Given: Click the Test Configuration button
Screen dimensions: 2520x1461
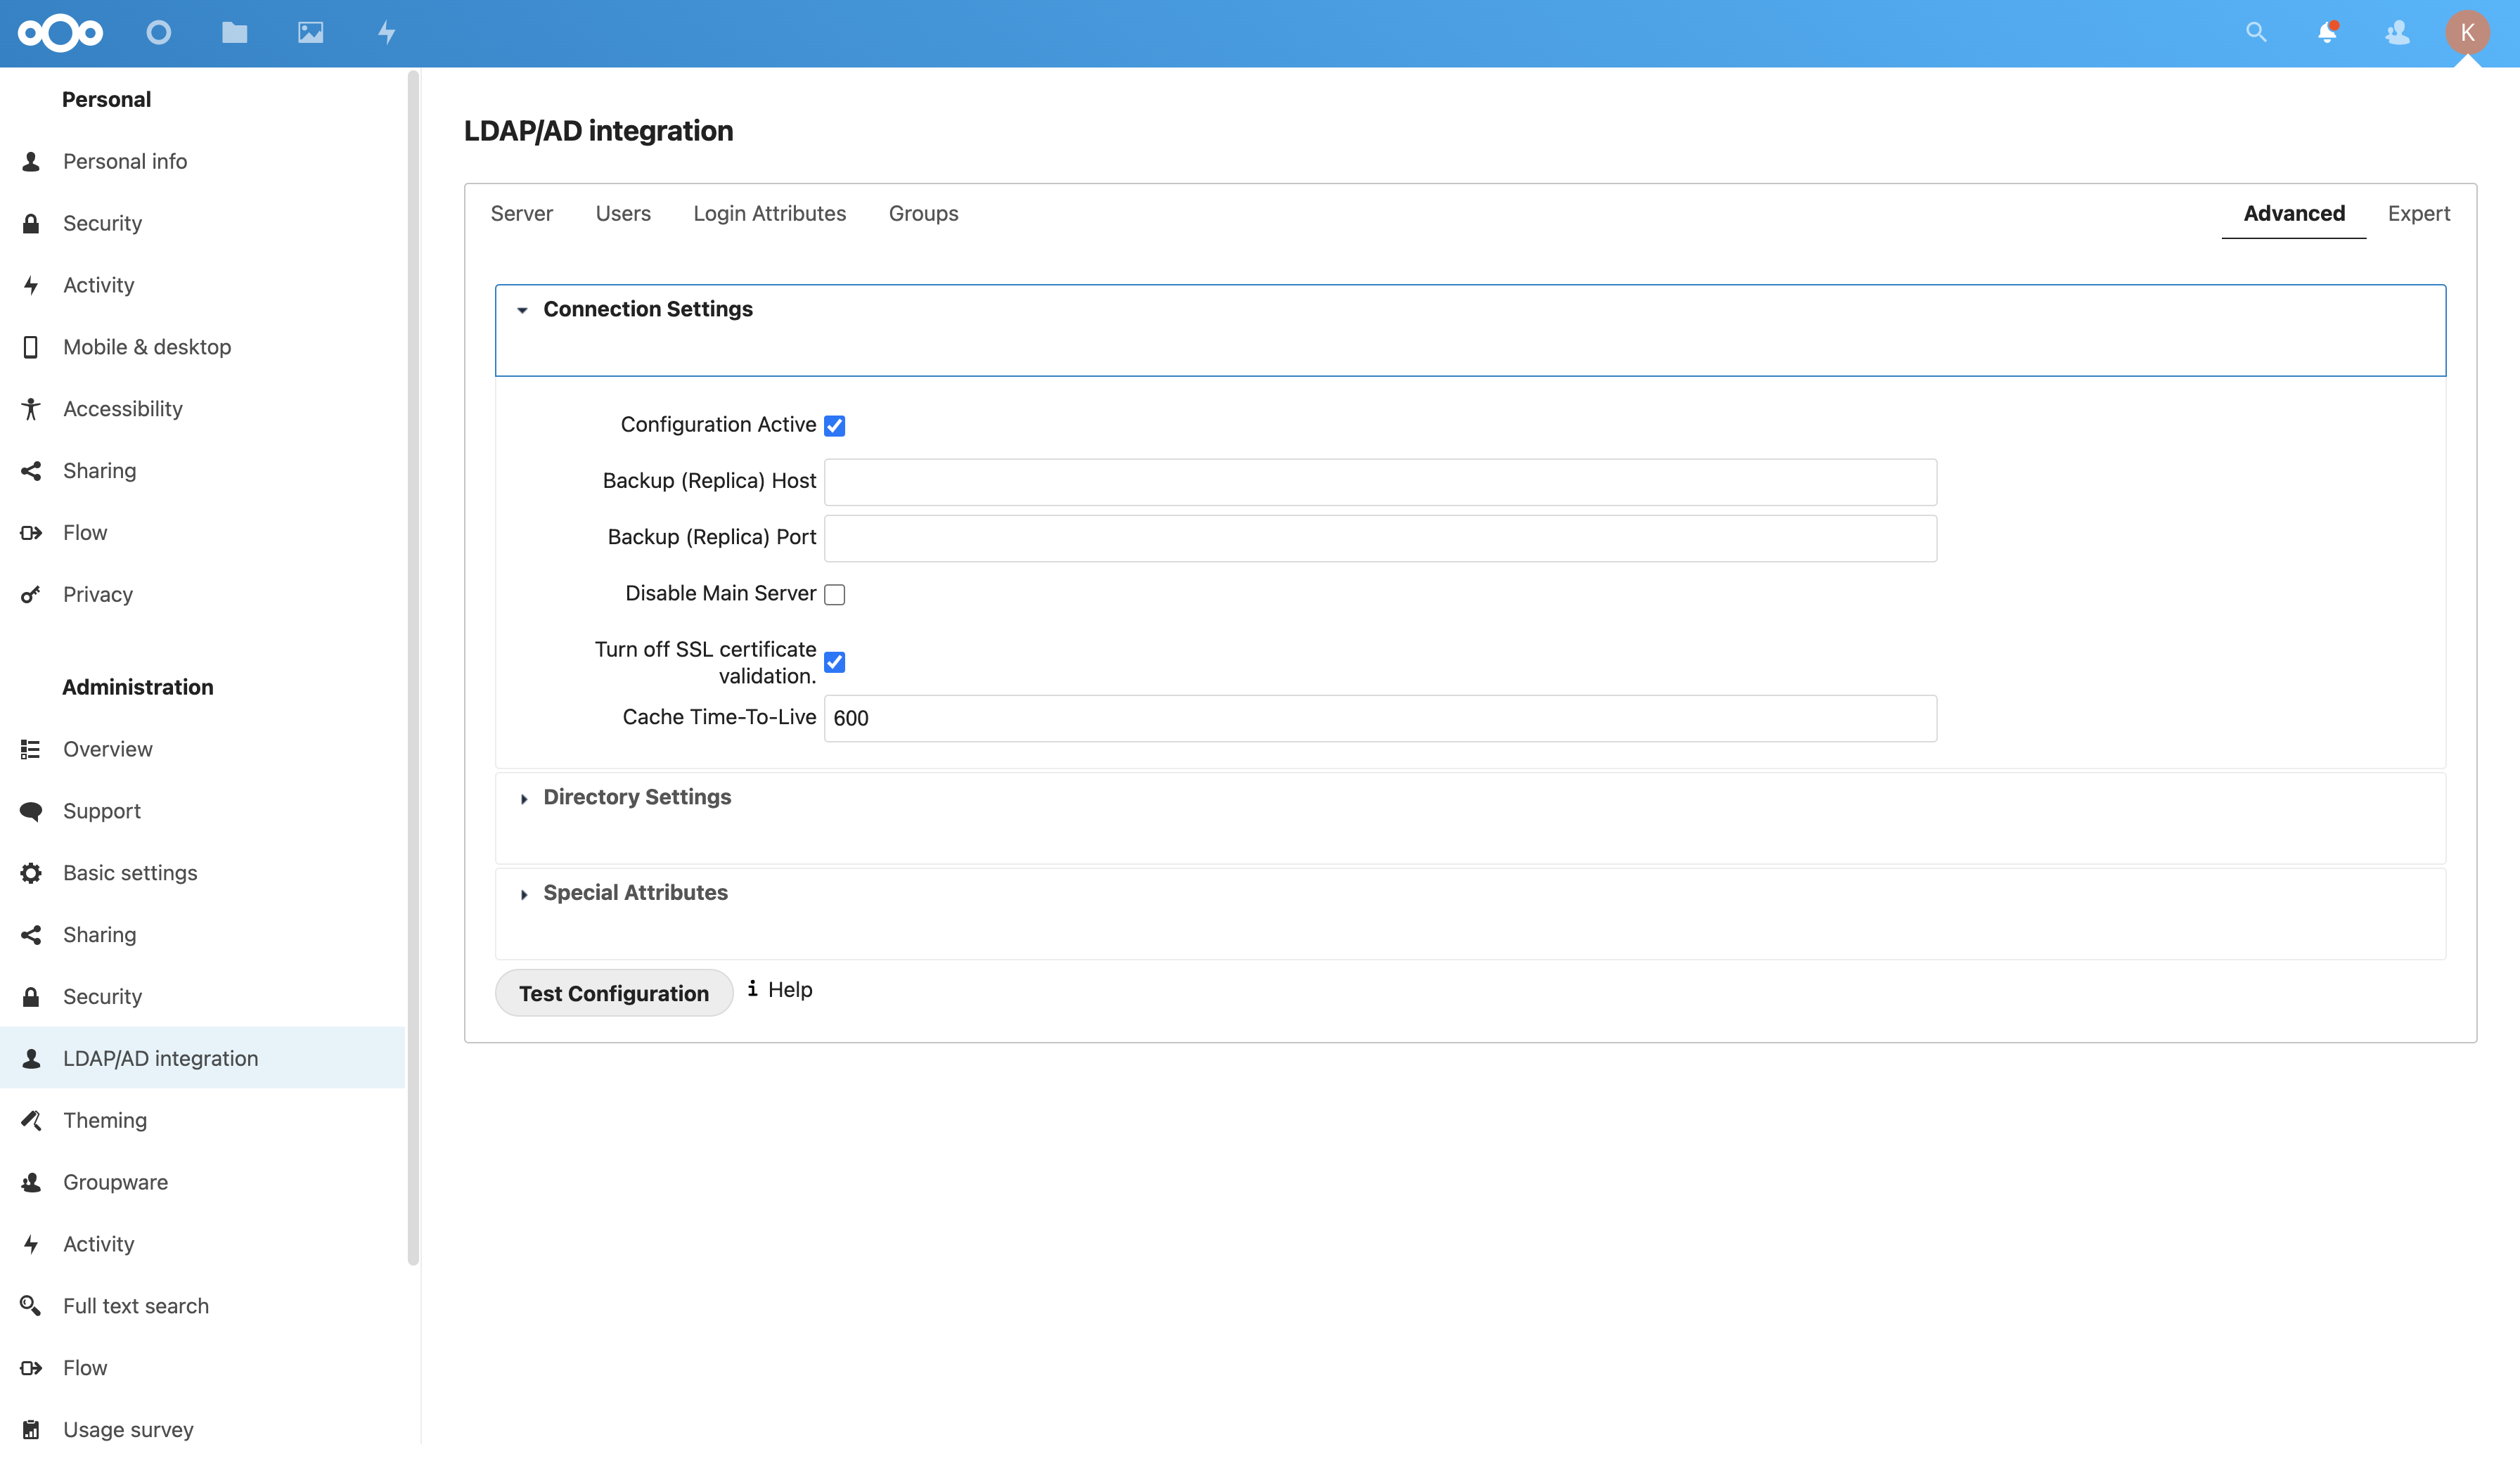Looking at the screenshot, I should 613,993.
